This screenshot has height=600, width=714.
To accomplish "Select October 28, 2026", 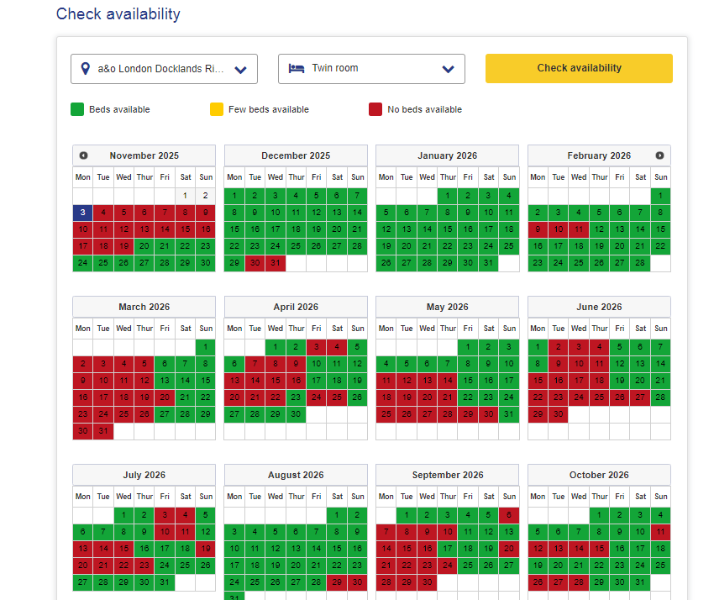I will pyautogui.click(x=579, y=582).
